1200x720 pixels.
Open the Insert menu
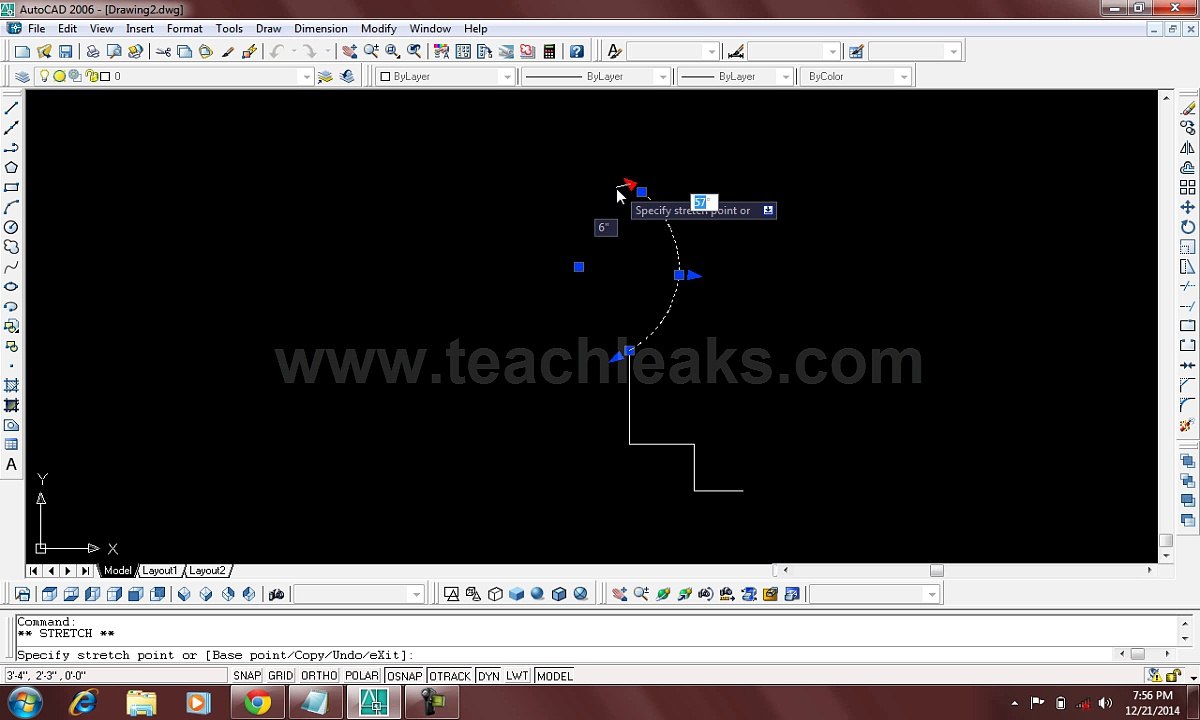coord(140,28)
